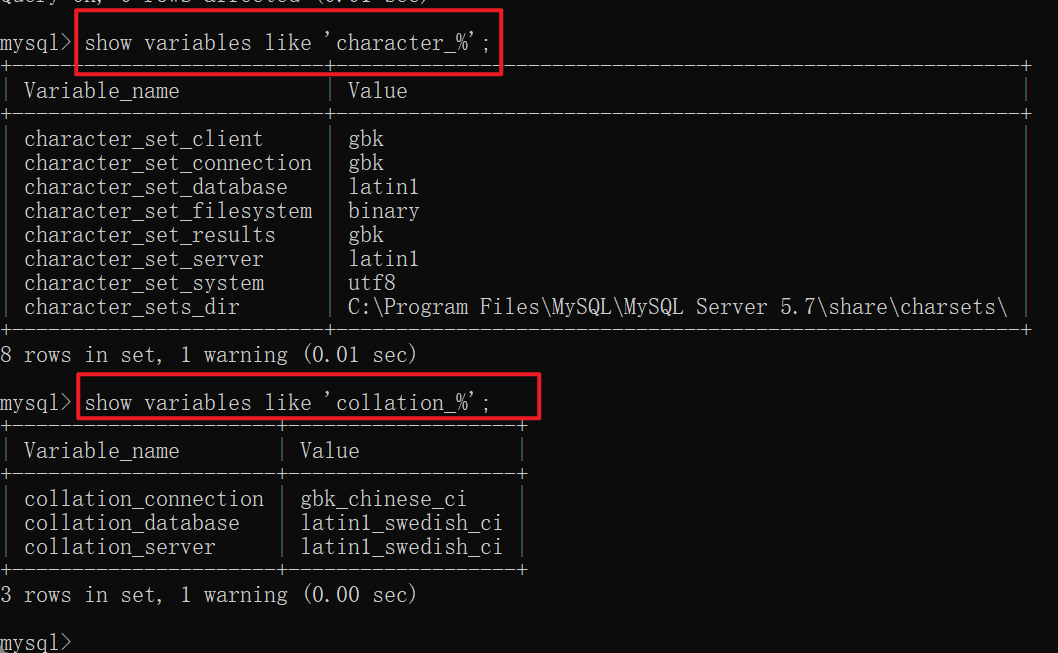Click the '3 rows in set' result message
The height and width of the screenshot is (653, 1058).
(208, 595)
